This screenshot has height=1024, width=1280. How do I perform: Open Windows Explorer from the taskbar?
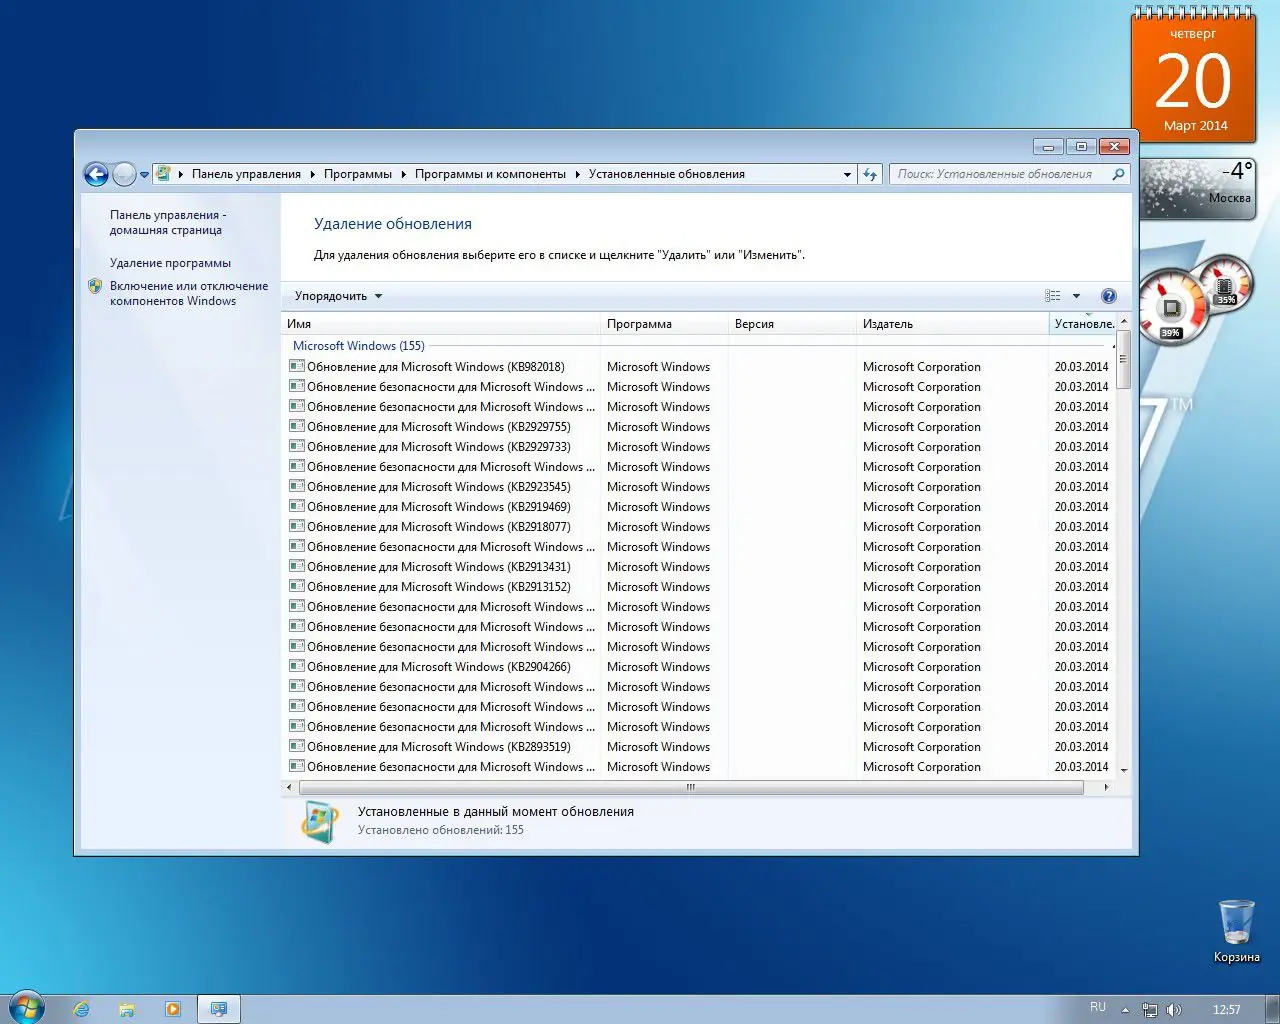[x=127, y=1009]
